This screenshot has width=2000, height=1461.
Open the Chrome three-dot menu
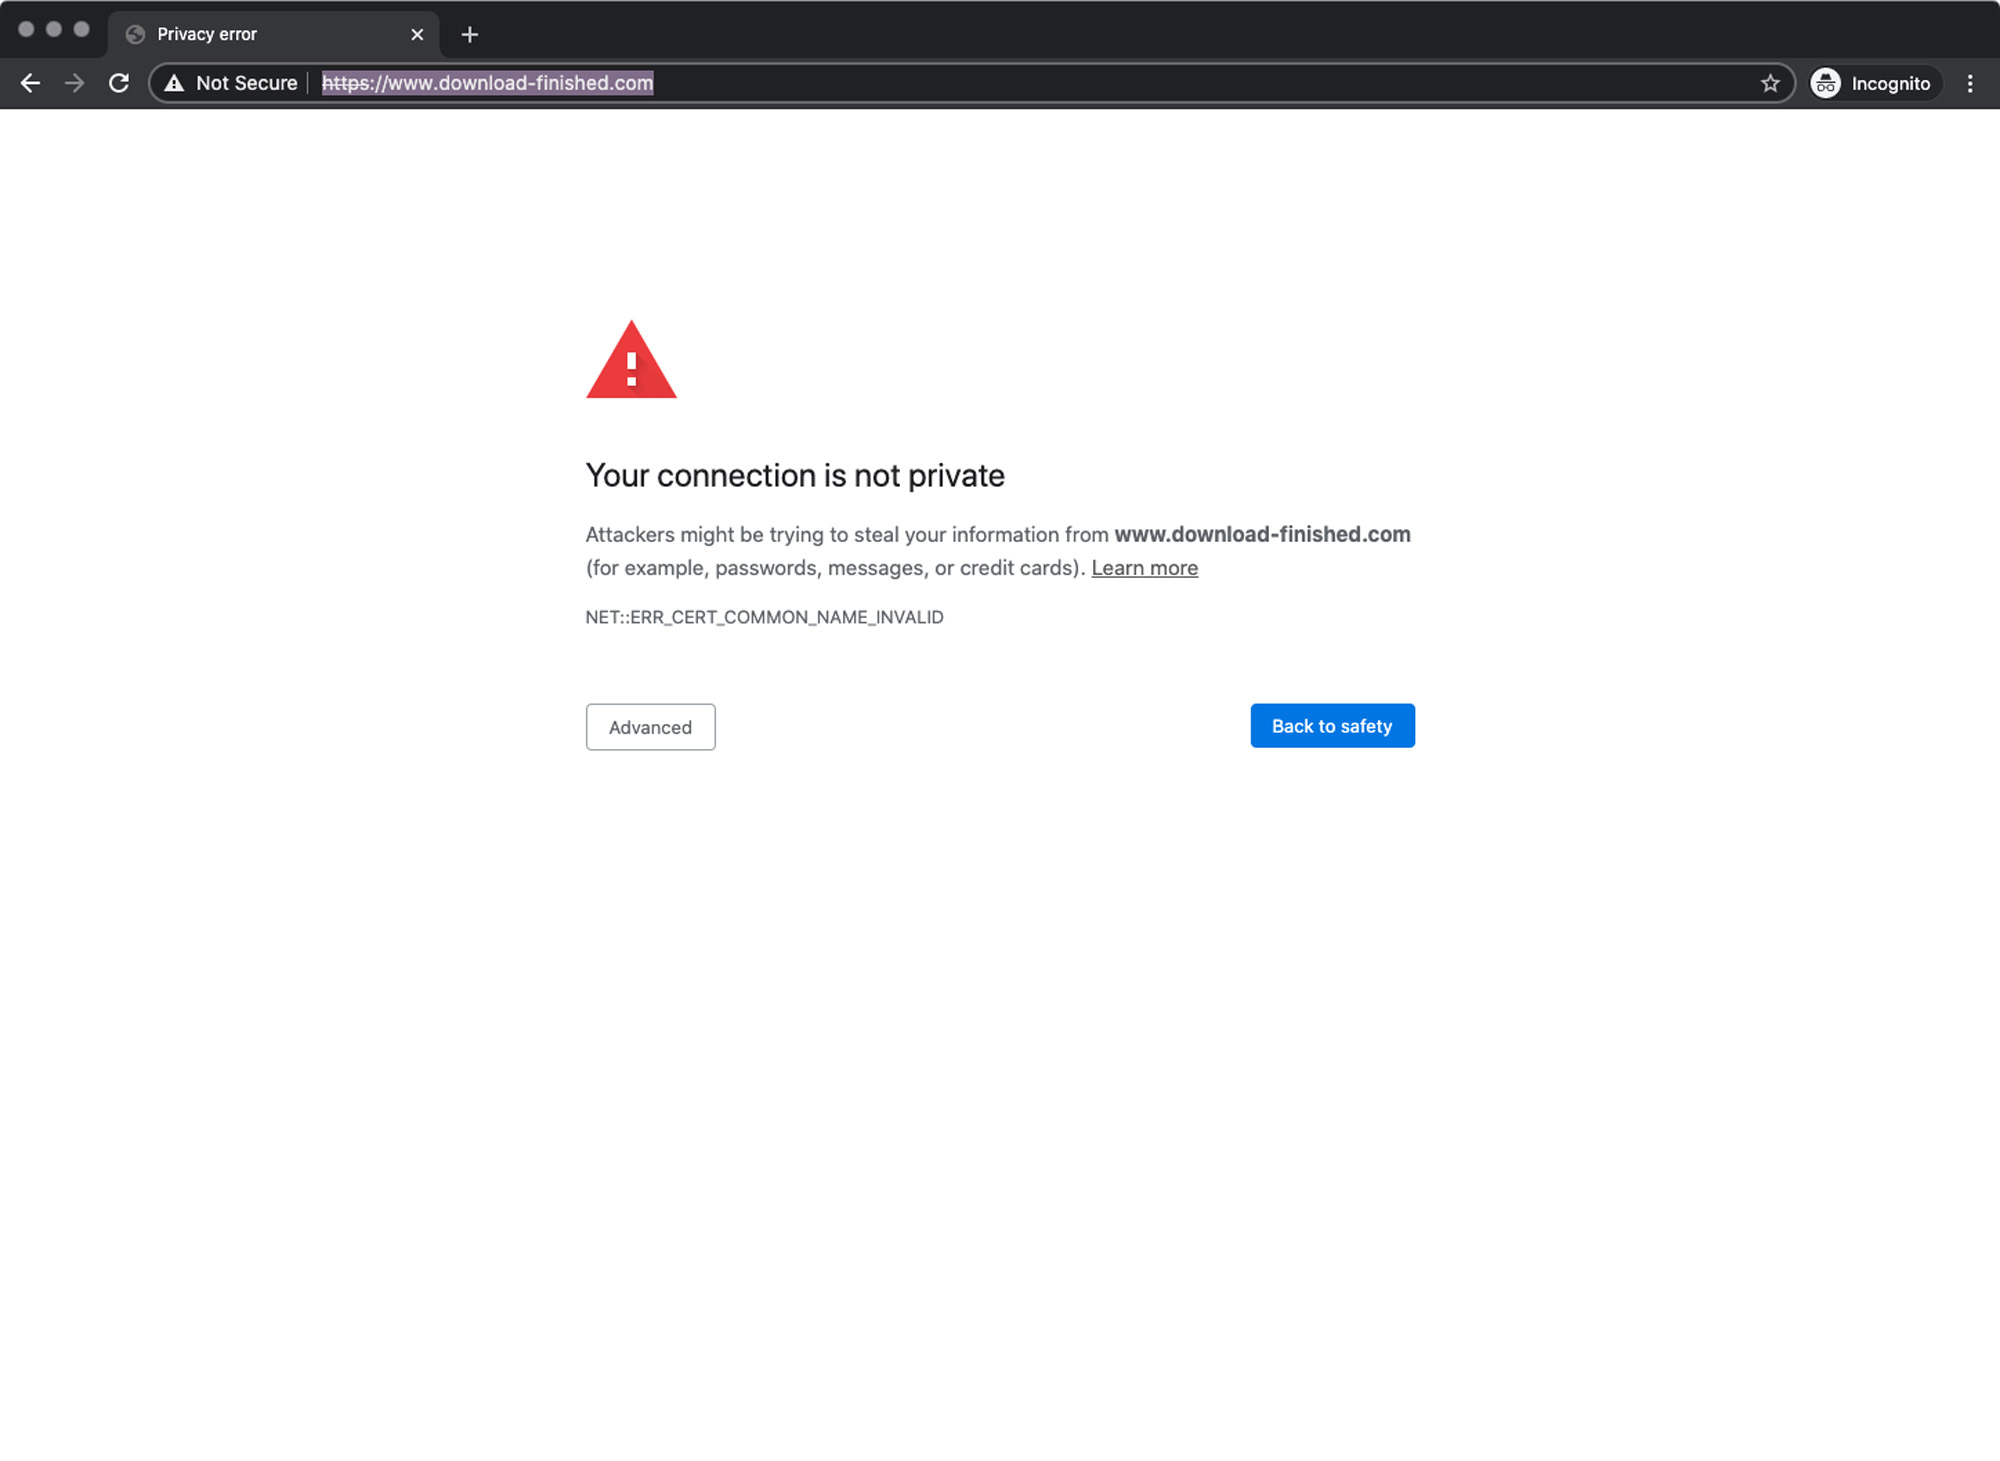coord(1969,83)
